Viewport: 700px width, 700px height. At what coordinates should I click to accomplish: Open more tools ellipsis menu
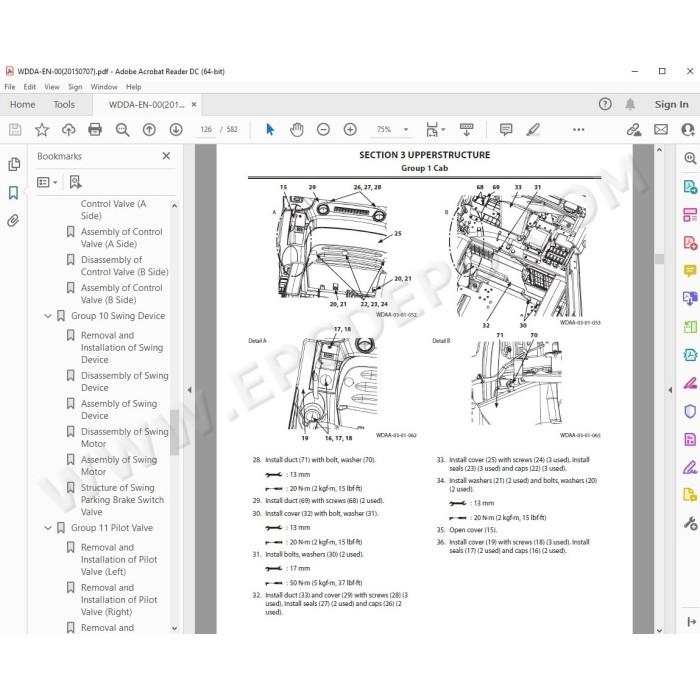tap(579, 129)
